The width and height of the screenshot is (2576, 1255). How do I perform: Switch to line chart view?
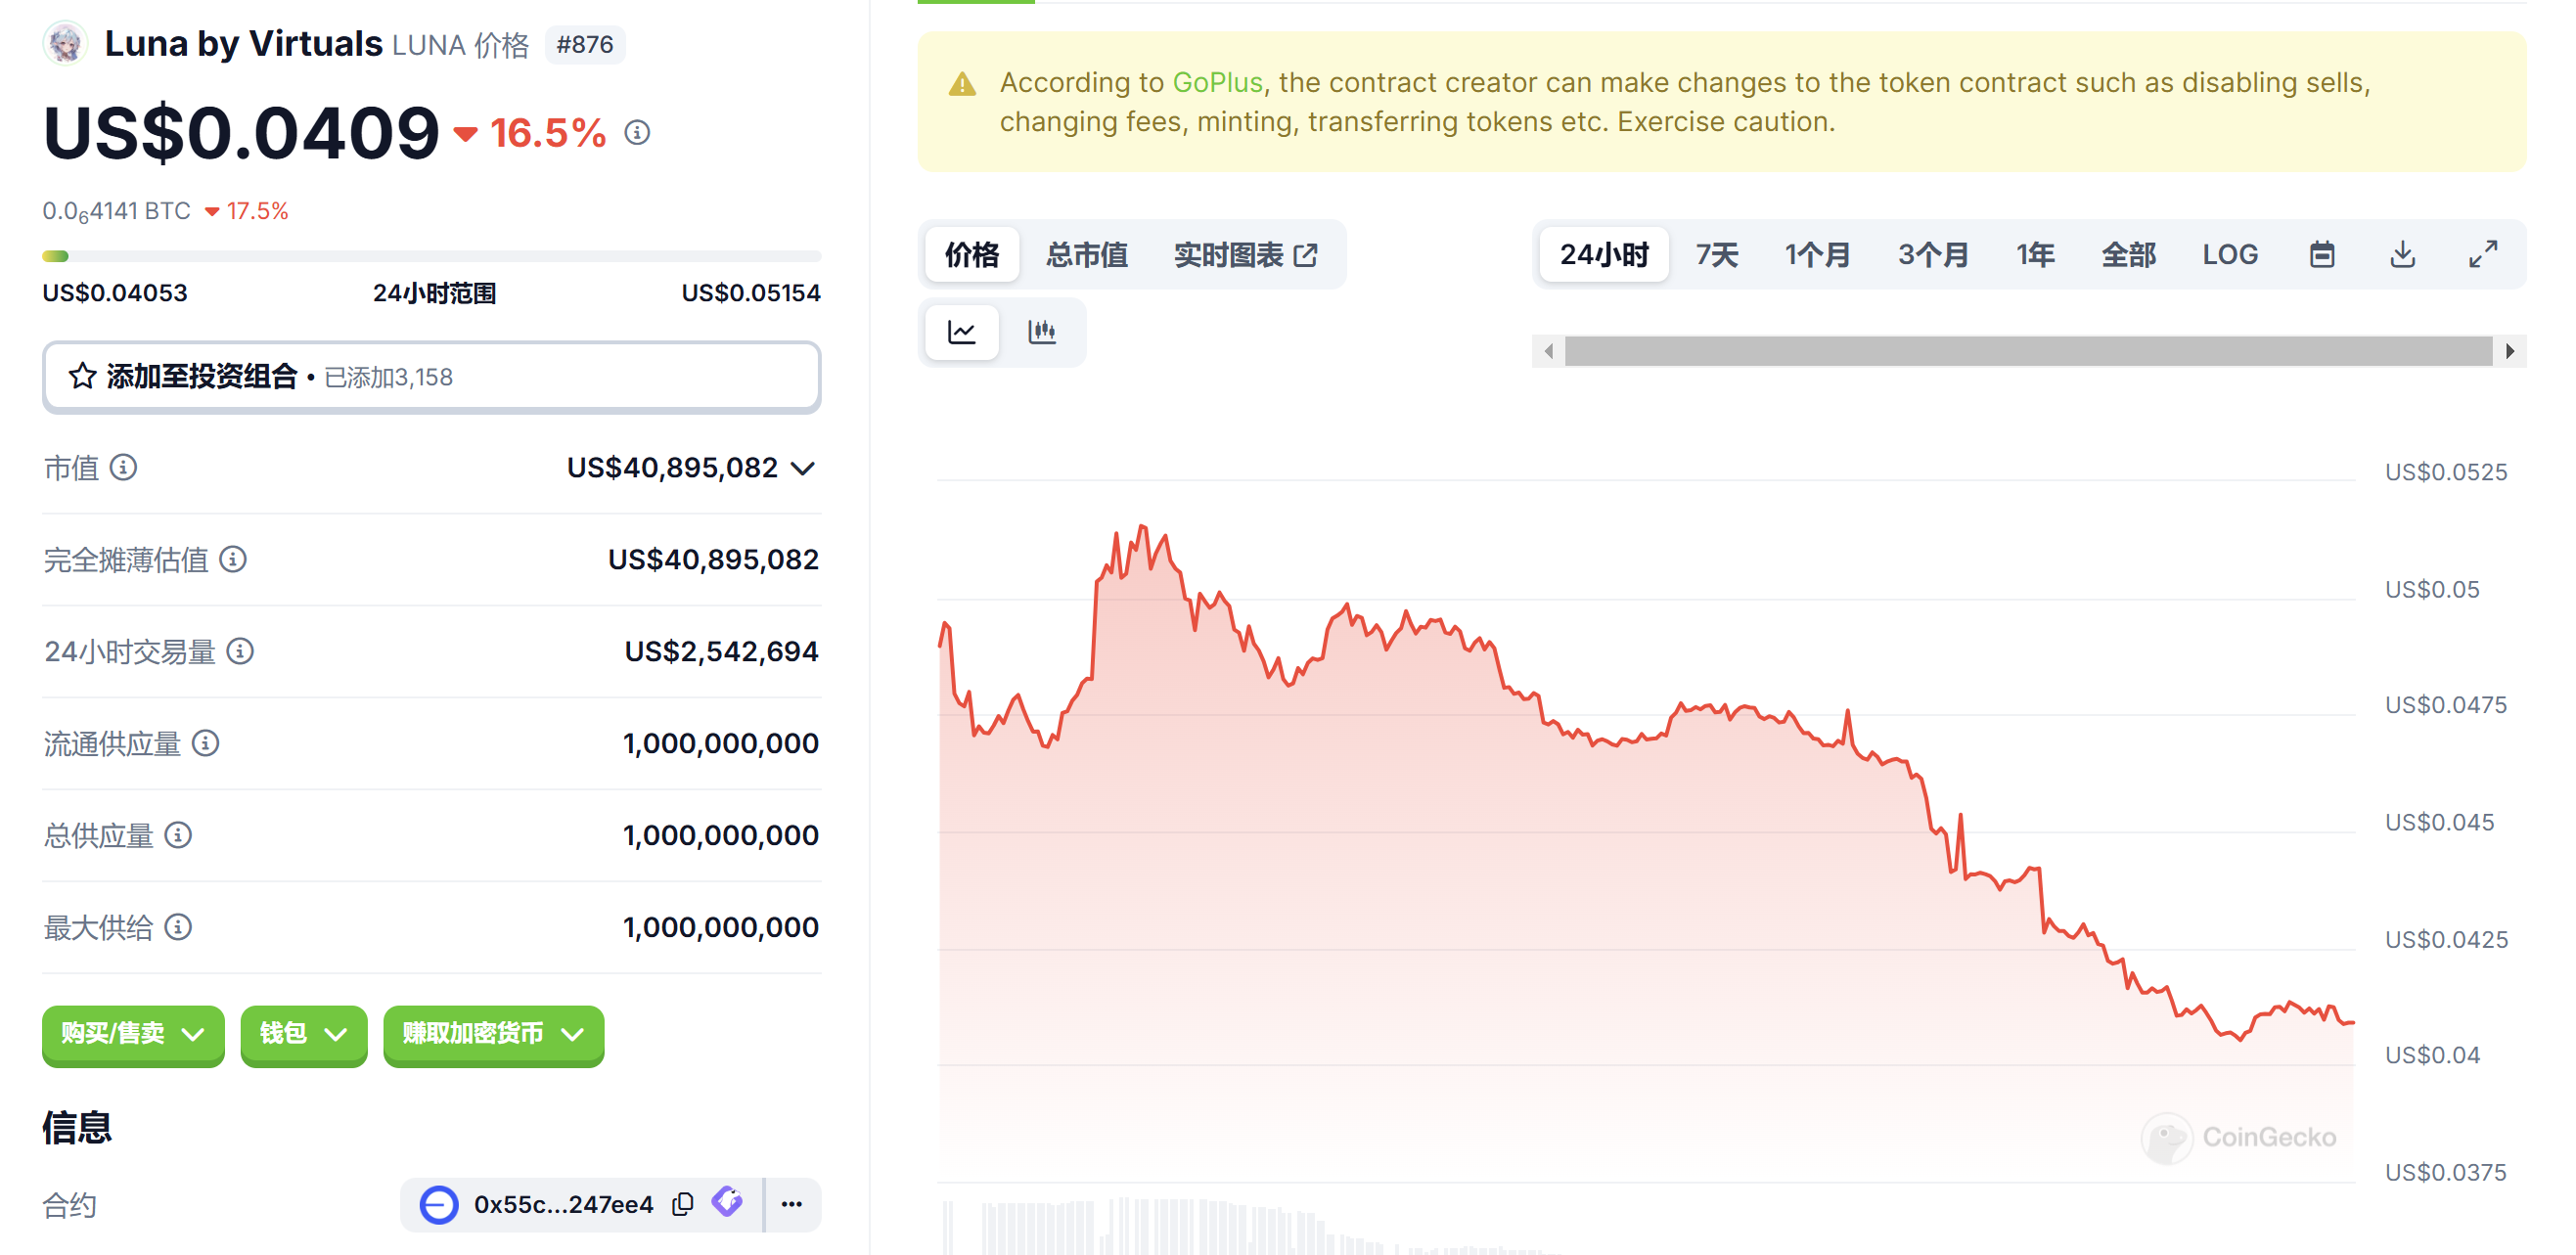(x=962, y=332)
